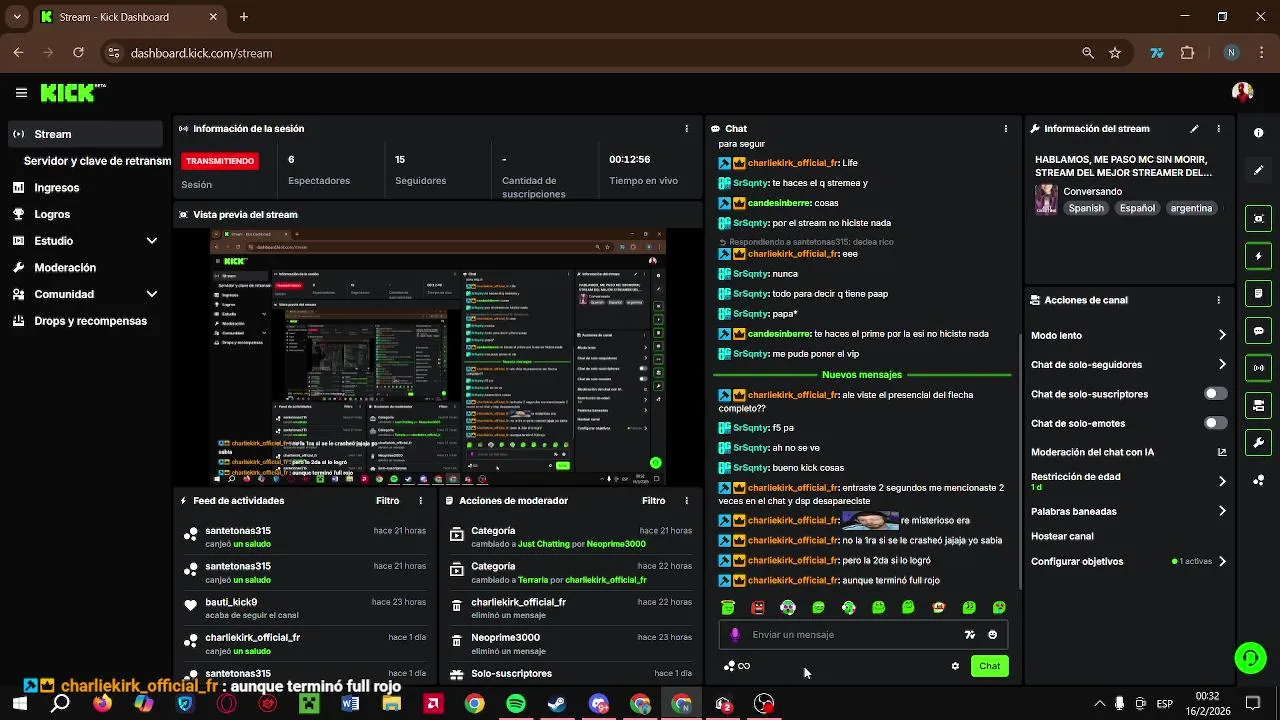Select Stream in left sidebar

point(84,134)
